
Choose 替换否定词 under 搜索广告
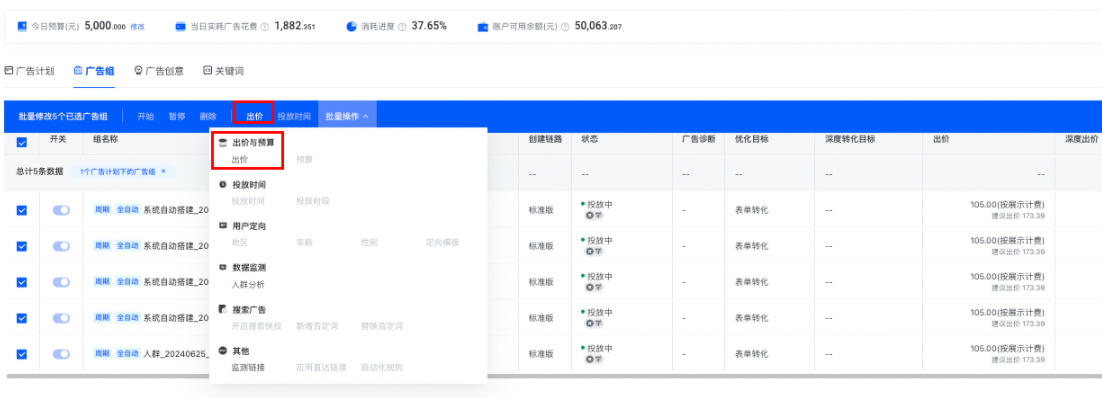pyautogui.click(x=382, y=326)
